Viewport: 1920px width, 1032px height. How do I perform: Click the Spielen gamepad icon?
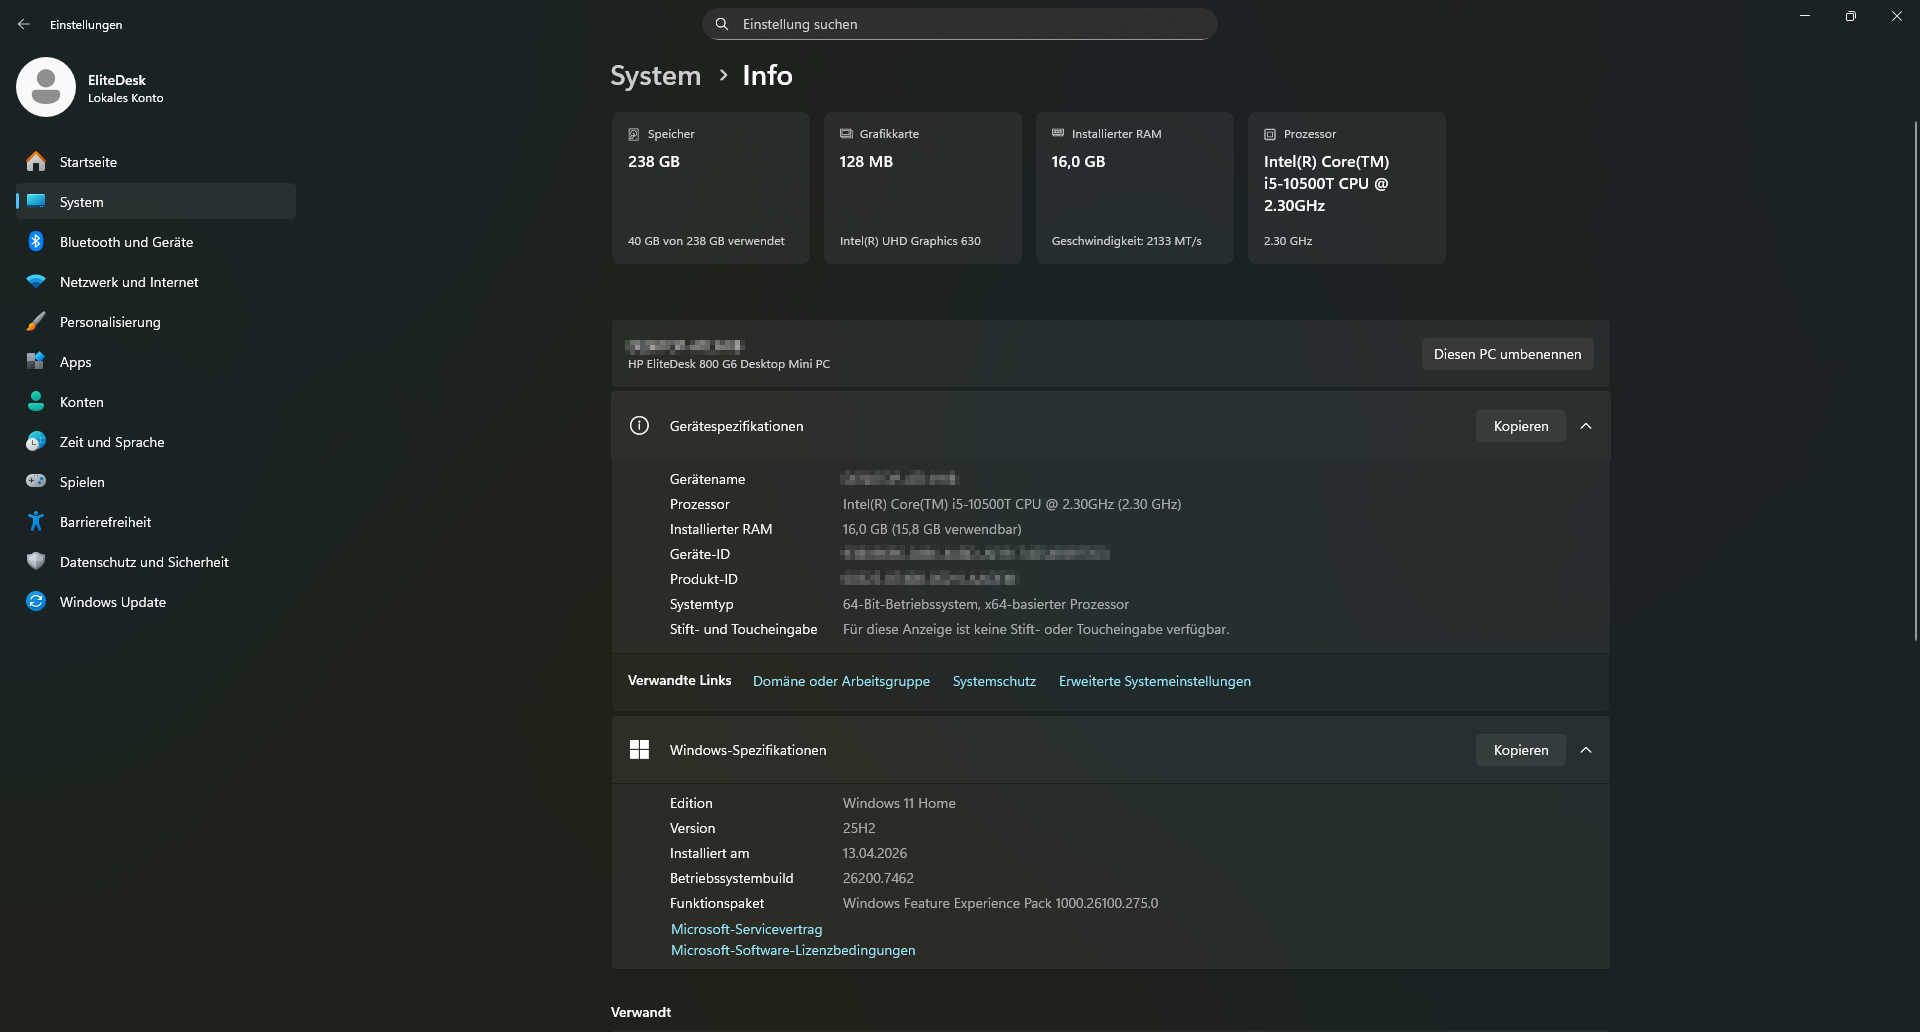(x=36, y=481)
